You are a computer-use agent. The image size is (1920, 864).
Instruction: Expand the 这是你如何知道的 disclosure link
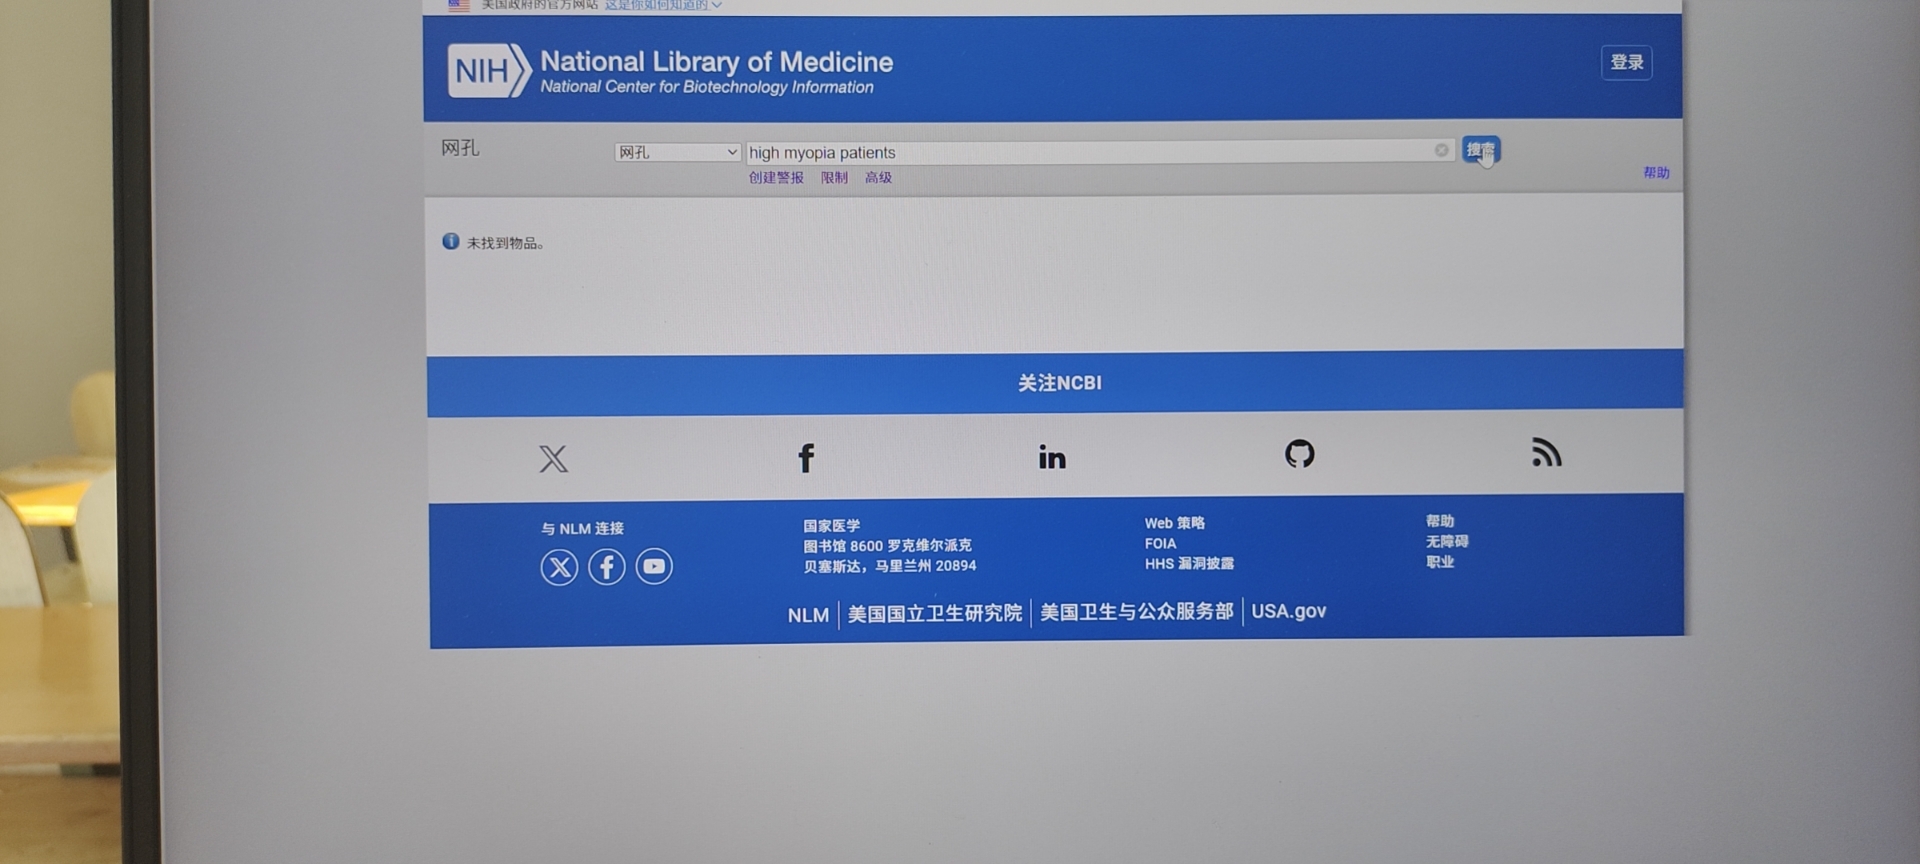pyautogui.click(x=663, y=5)
